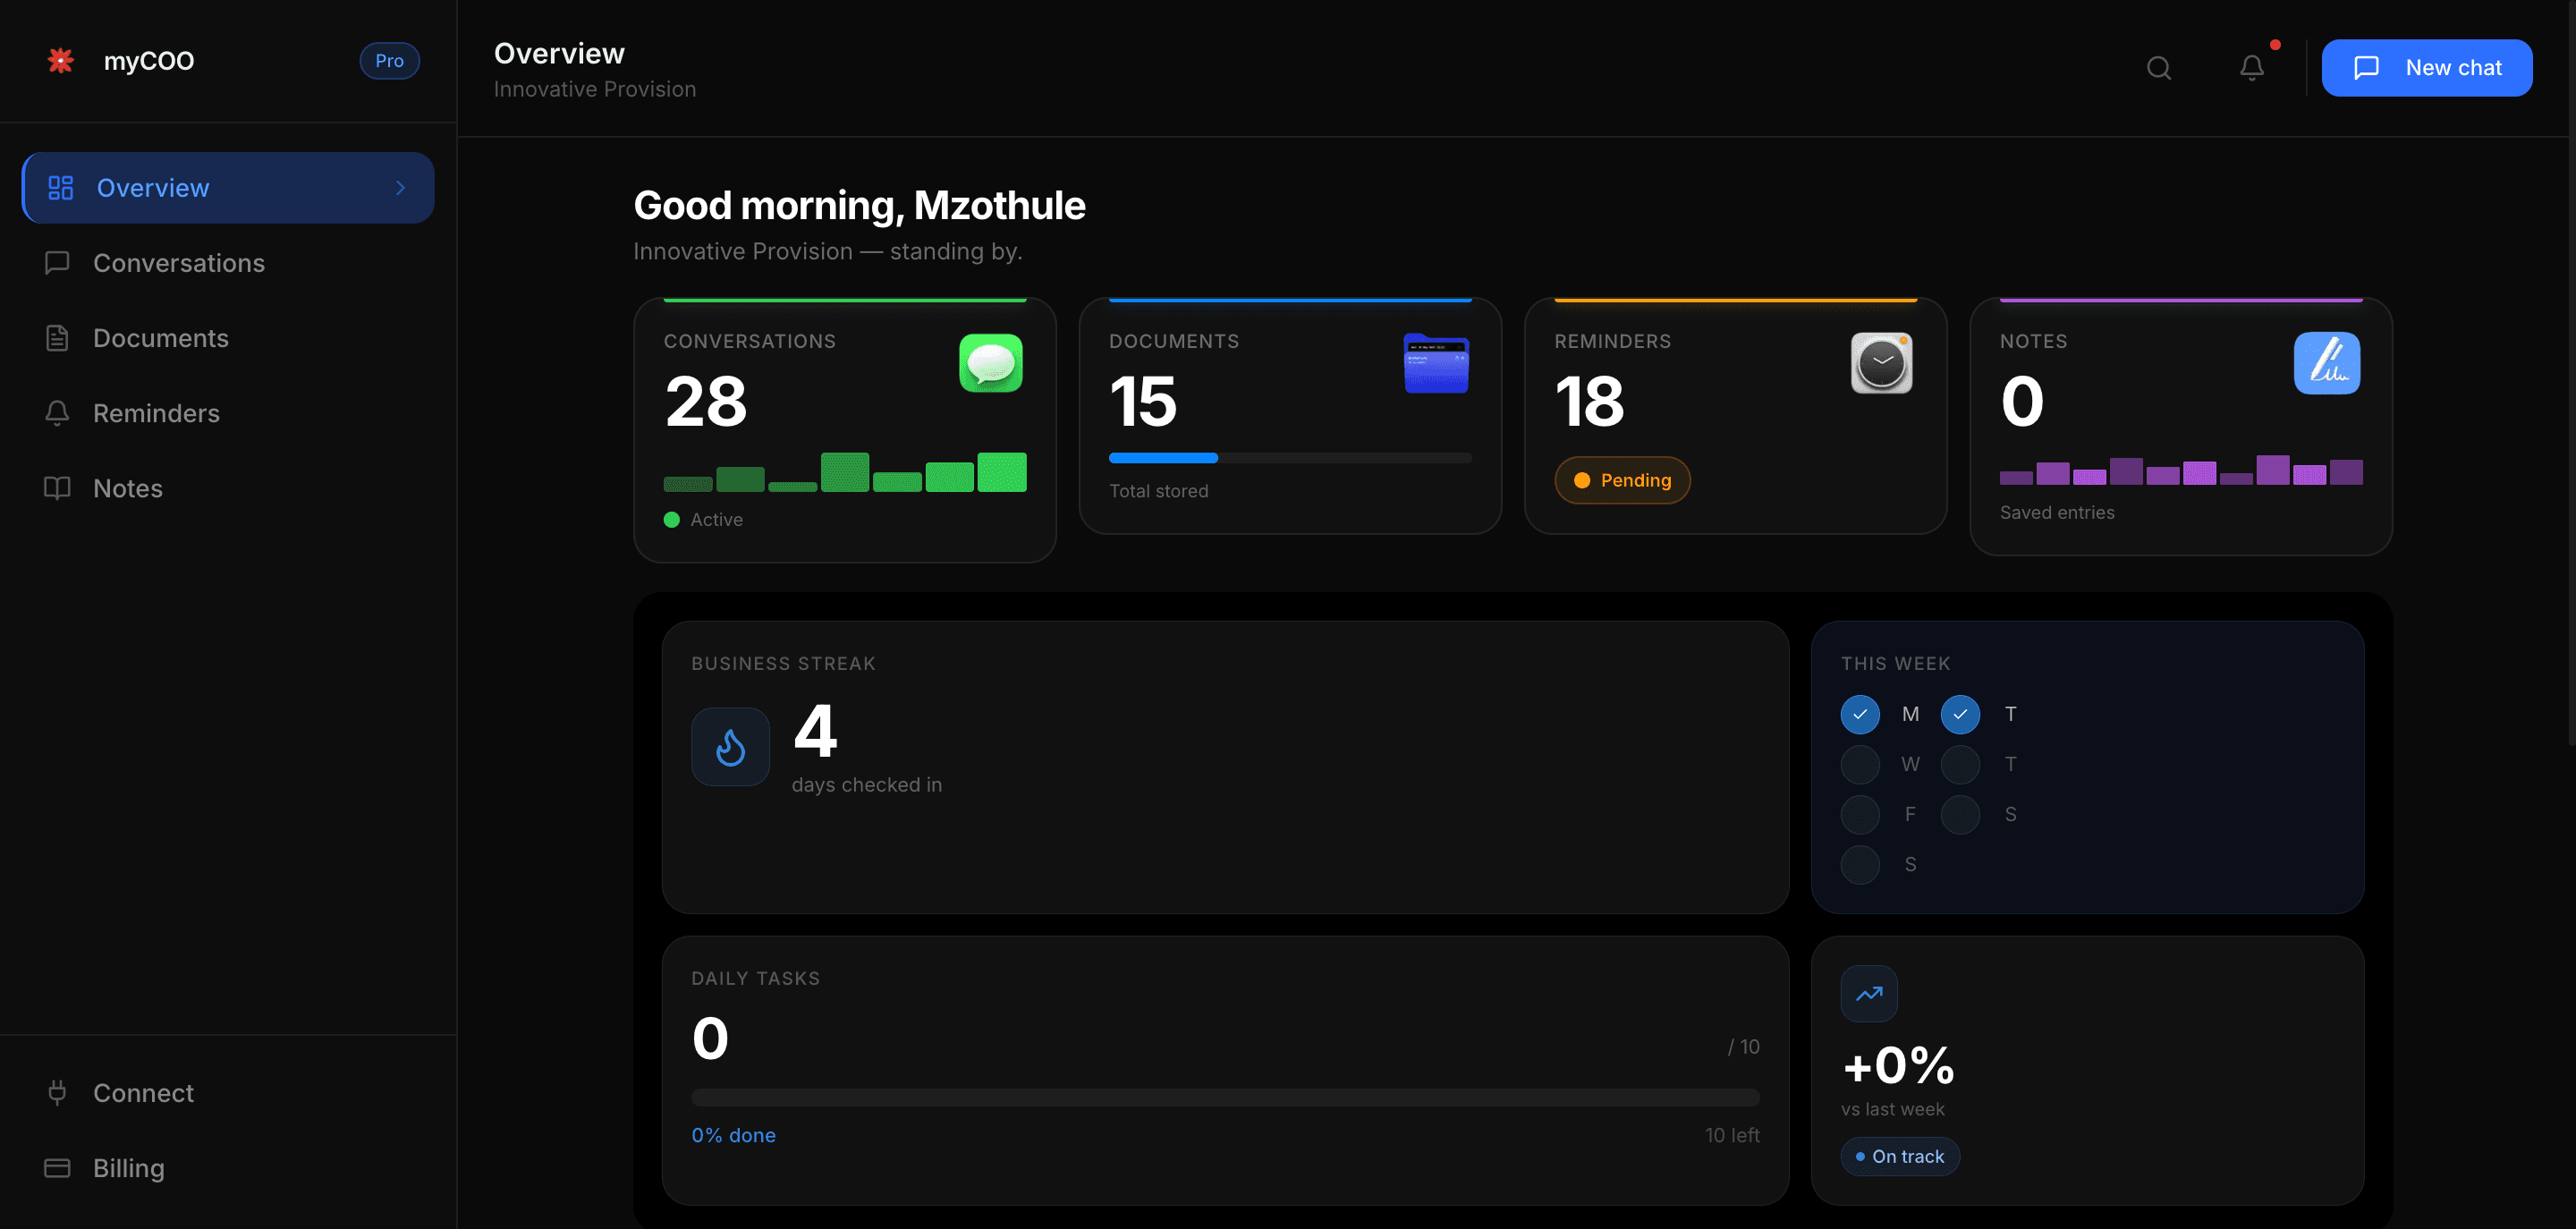Image resolution: width=2576 pixels, height=1229 pixels.
Task: Open Billing in the sidebar
Action: [228, 1168]
